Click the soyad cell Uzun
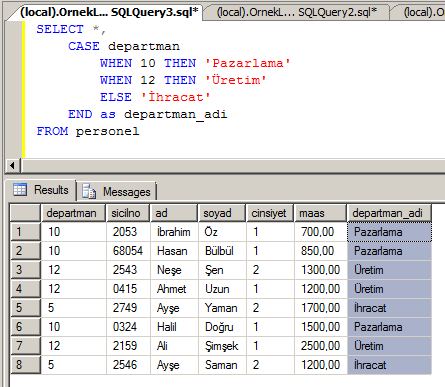The height and width of the screenshot is (387, 445). [x=222, y=289]
